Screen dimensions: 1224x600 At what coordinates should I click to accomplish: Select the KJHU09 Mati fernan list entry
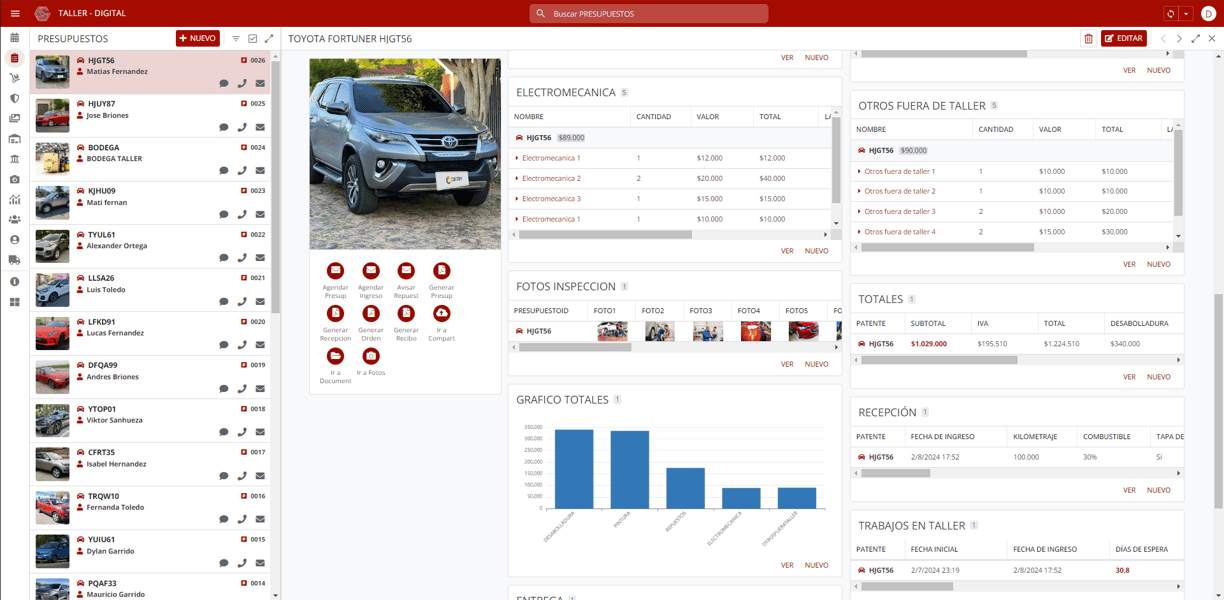point(151,203)
